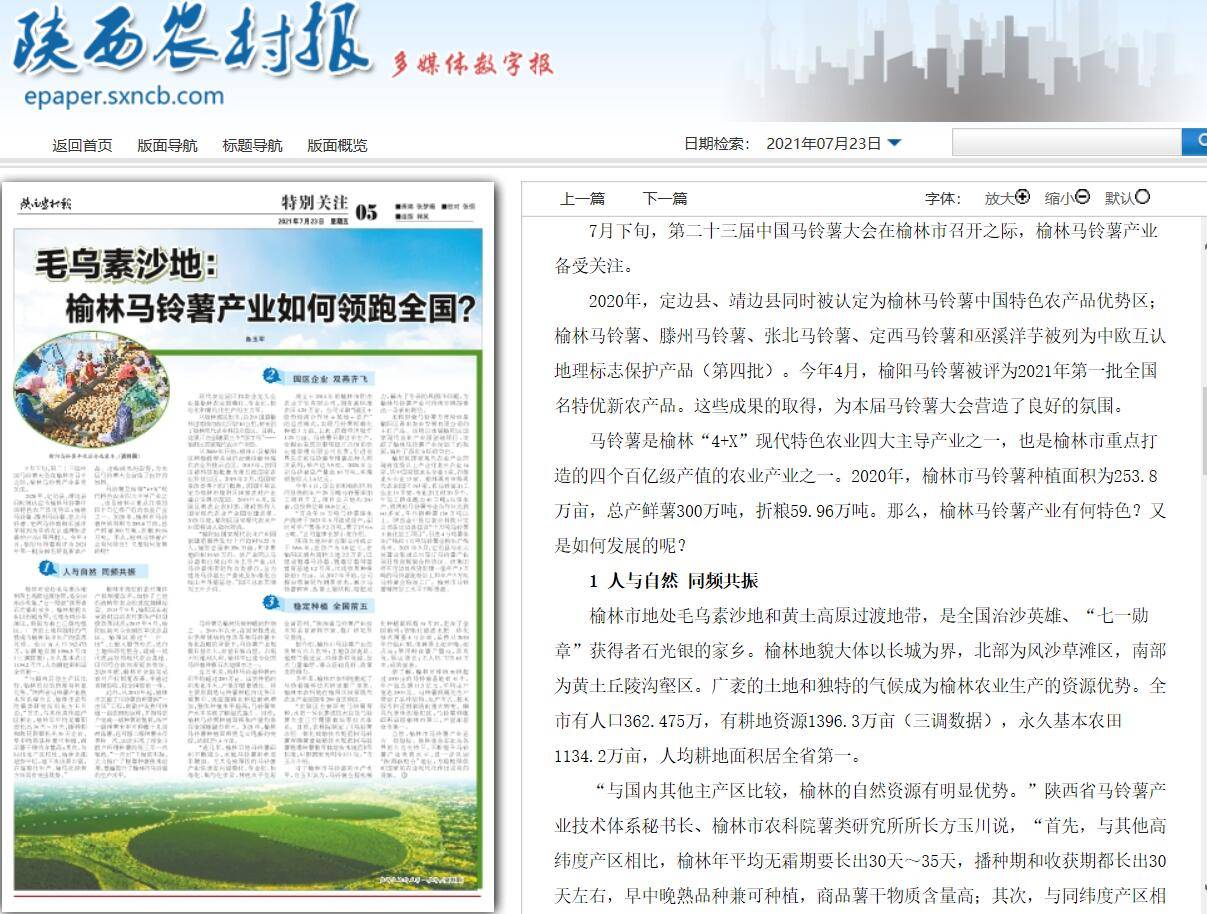Open section 2 园区企业 双燕齐飞 on page
The width and height of the screenshot is (1207, 914).
click(317, 377)
